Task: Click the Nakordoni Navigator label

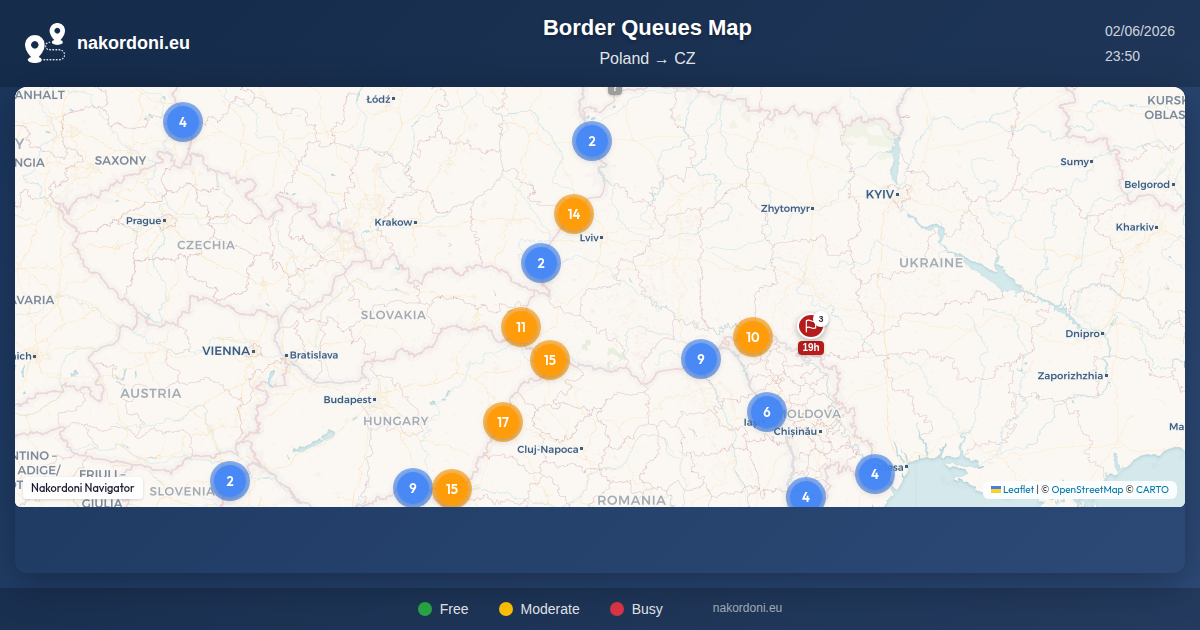Action: pyautogui.click(x=83, y=488)
